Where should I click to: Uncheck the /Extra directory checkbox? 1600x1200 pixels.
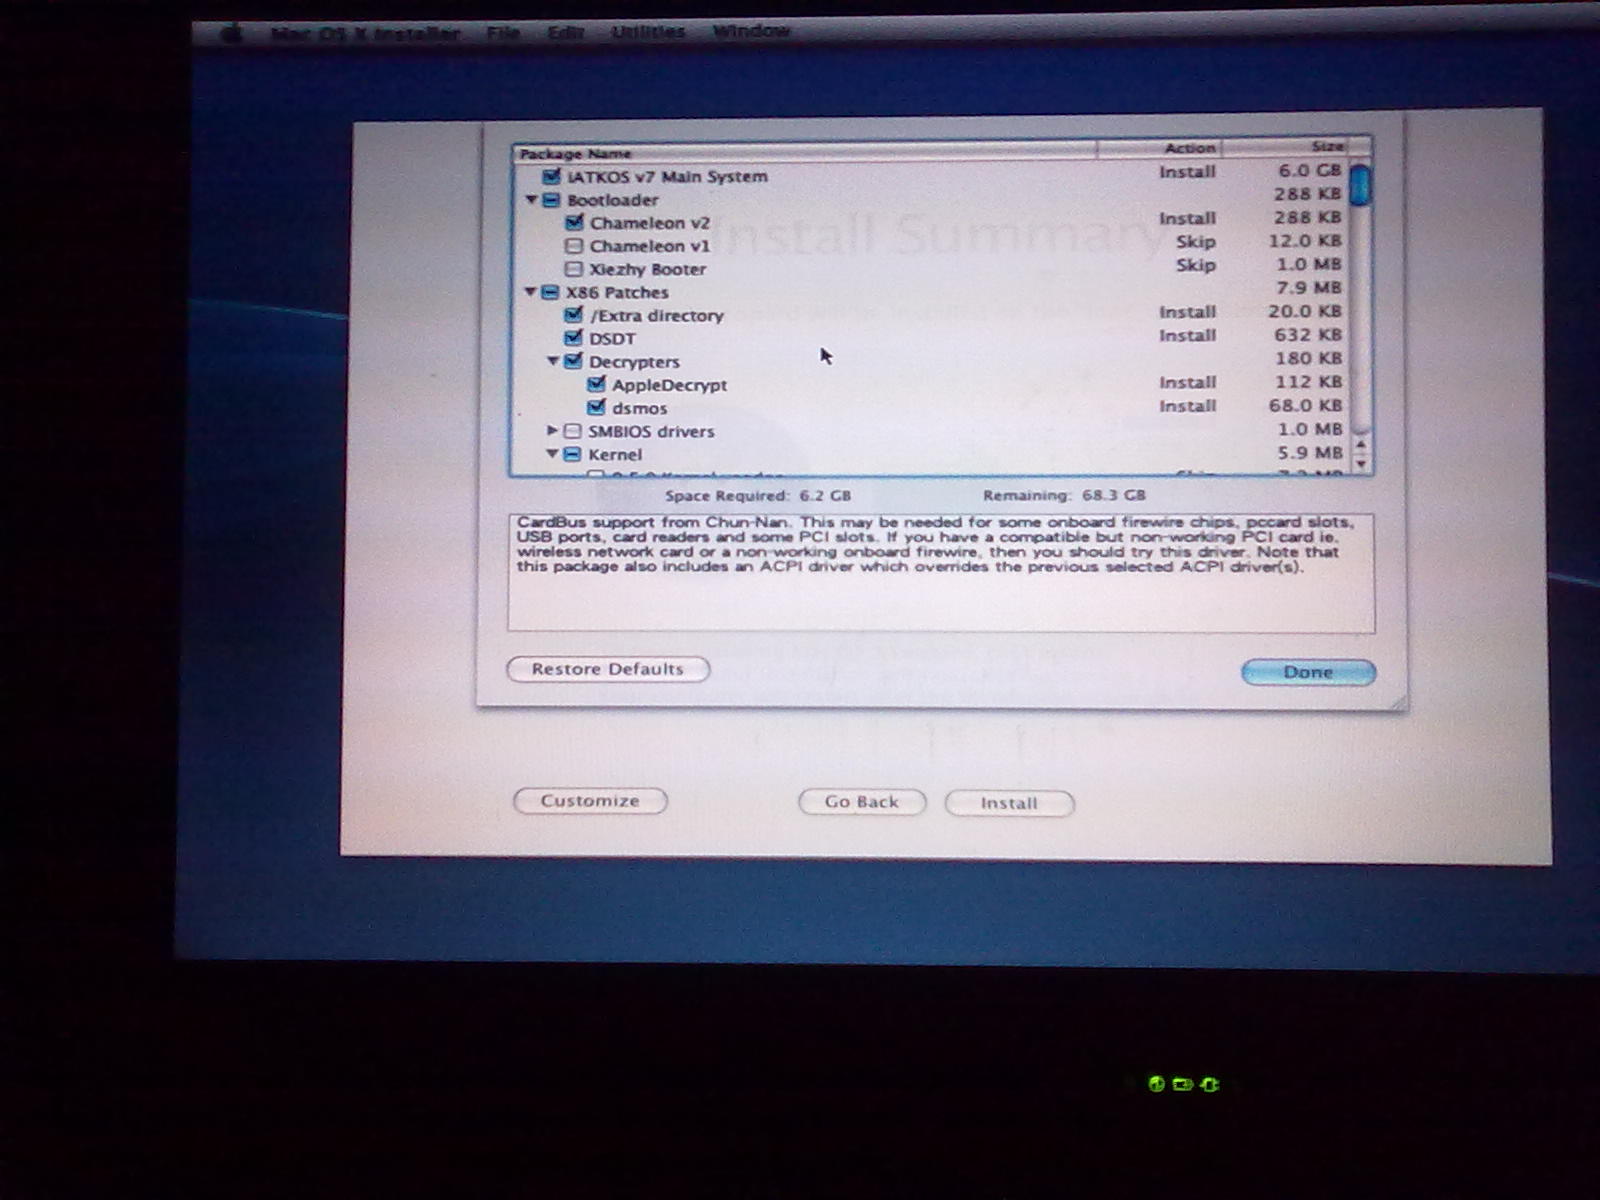click(574, 315)
